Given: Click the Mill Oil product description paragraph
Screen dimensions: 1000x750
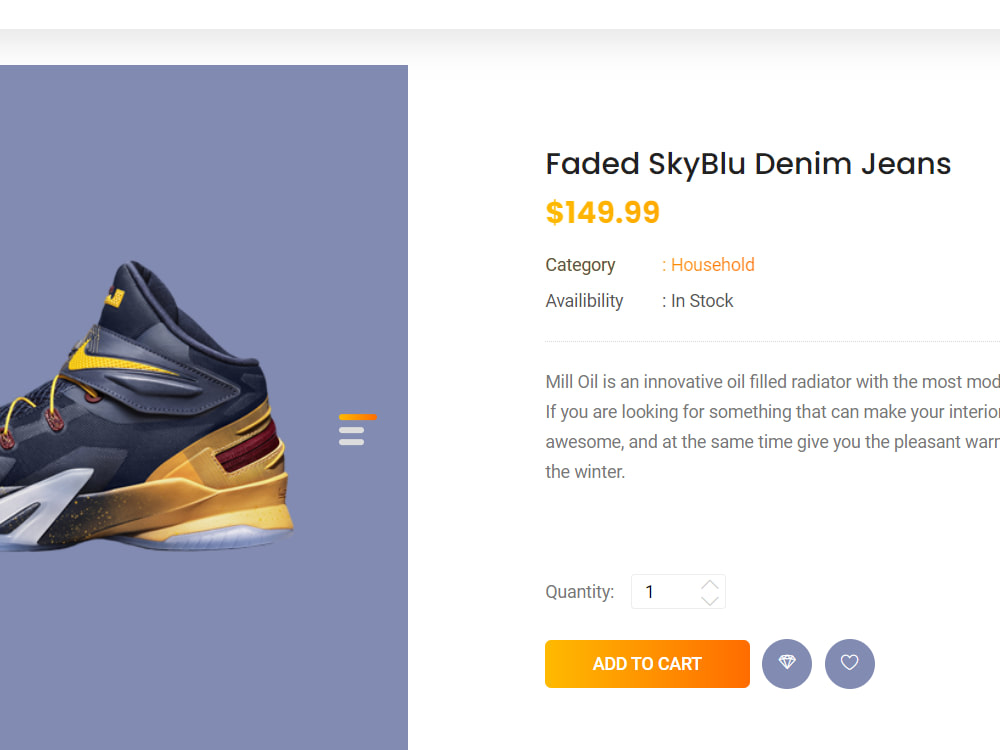Looking at the screenshot, I should [x=772, y=427].
